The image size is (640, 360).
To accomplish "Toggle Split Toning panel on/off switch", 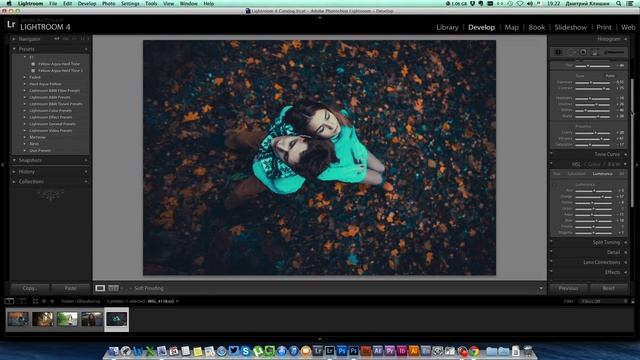I will click(x=551, y=242).
